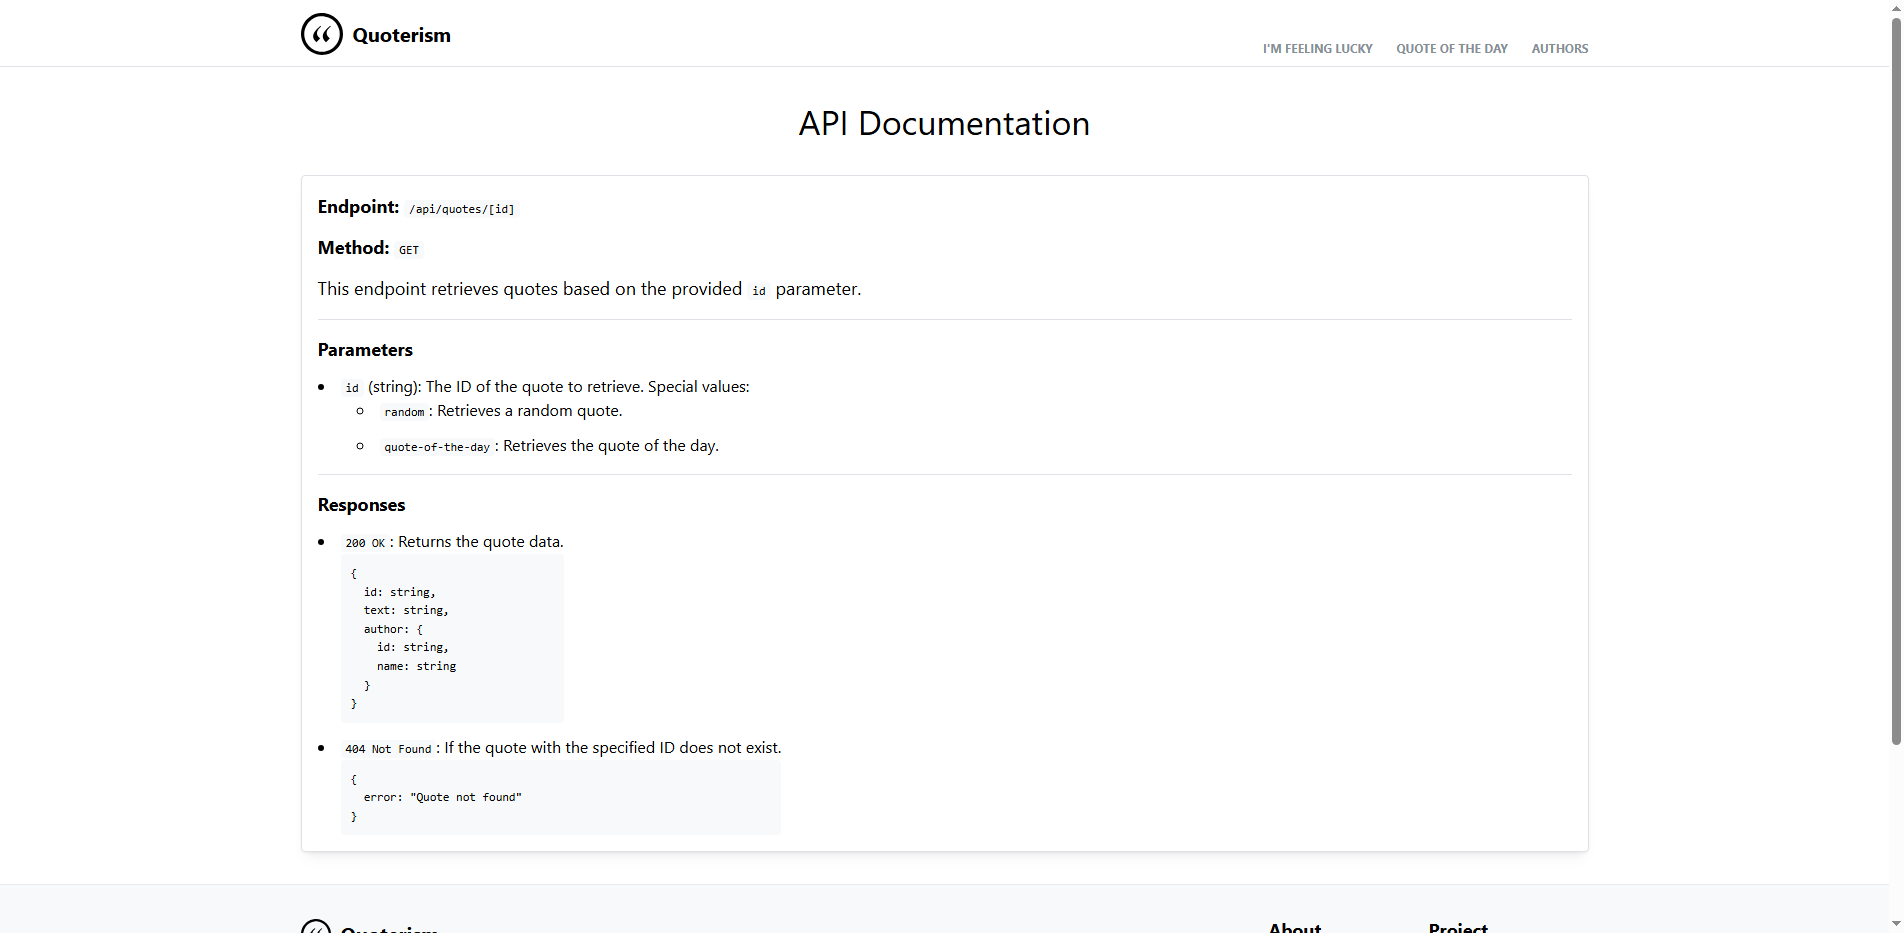Click the Project footer heading

[1457, 927]
